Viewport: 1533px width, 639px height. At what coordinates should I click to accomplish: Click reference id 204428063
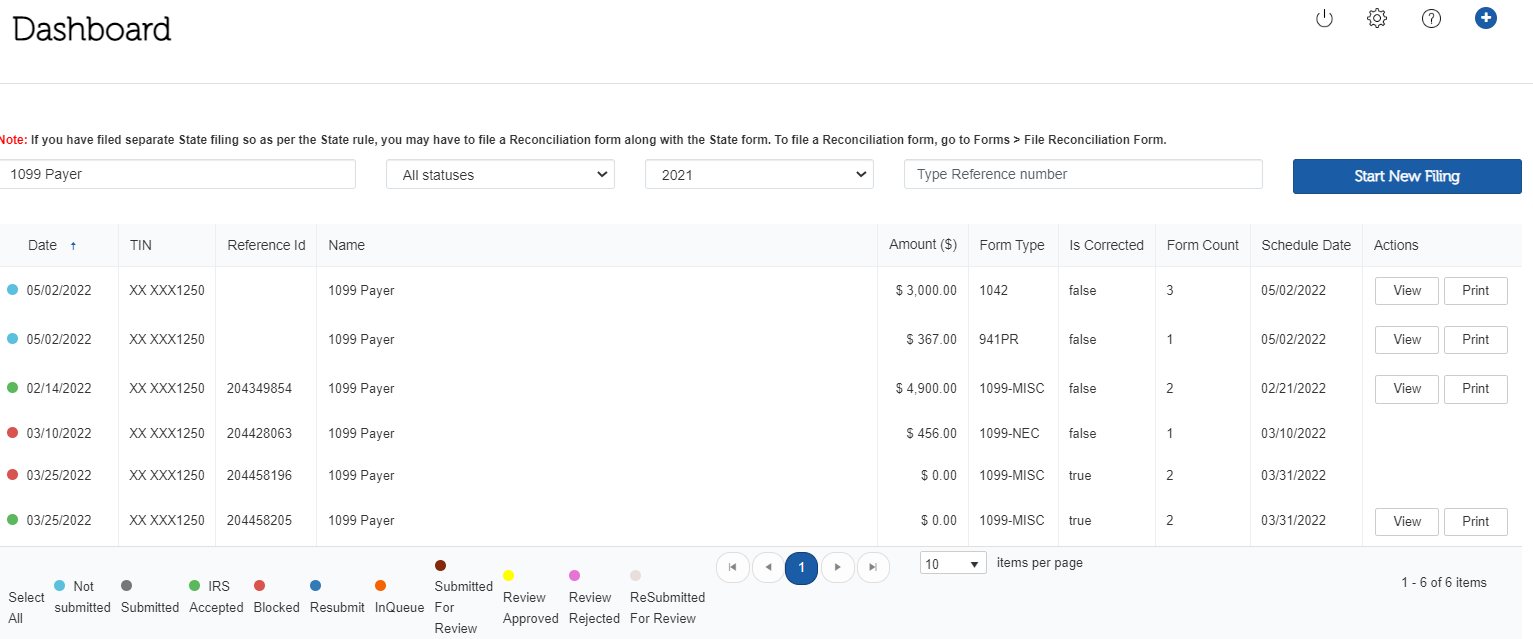pyautogui.click(x=259, y=434)
